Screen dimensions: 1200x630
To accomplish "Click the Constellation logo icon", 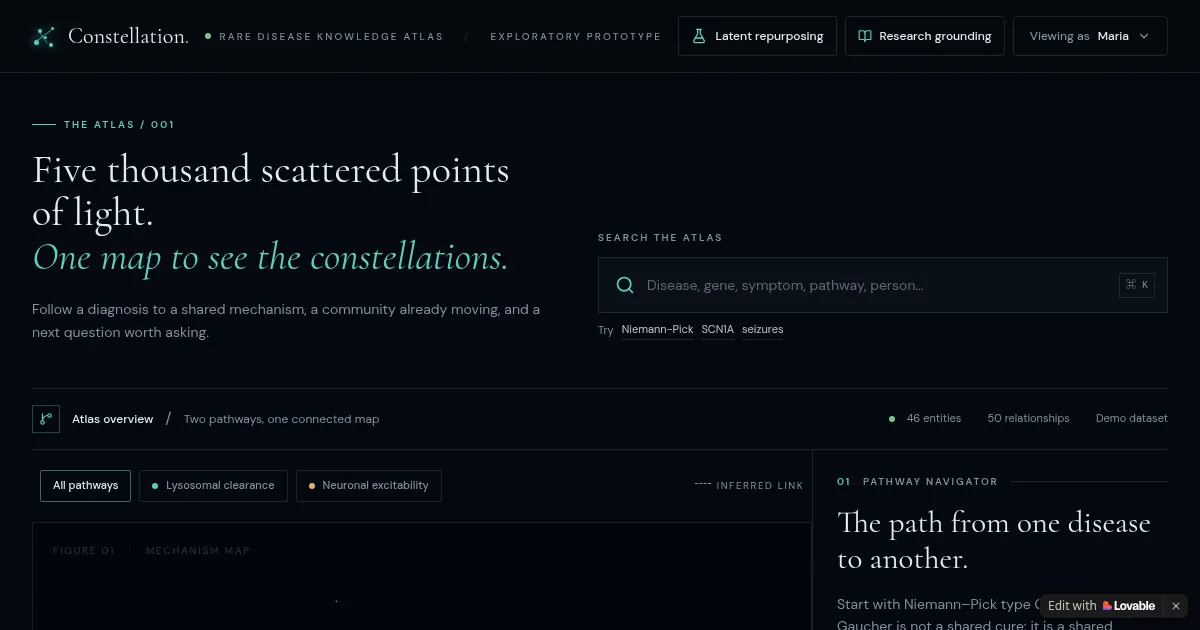I will coord(43,37).
